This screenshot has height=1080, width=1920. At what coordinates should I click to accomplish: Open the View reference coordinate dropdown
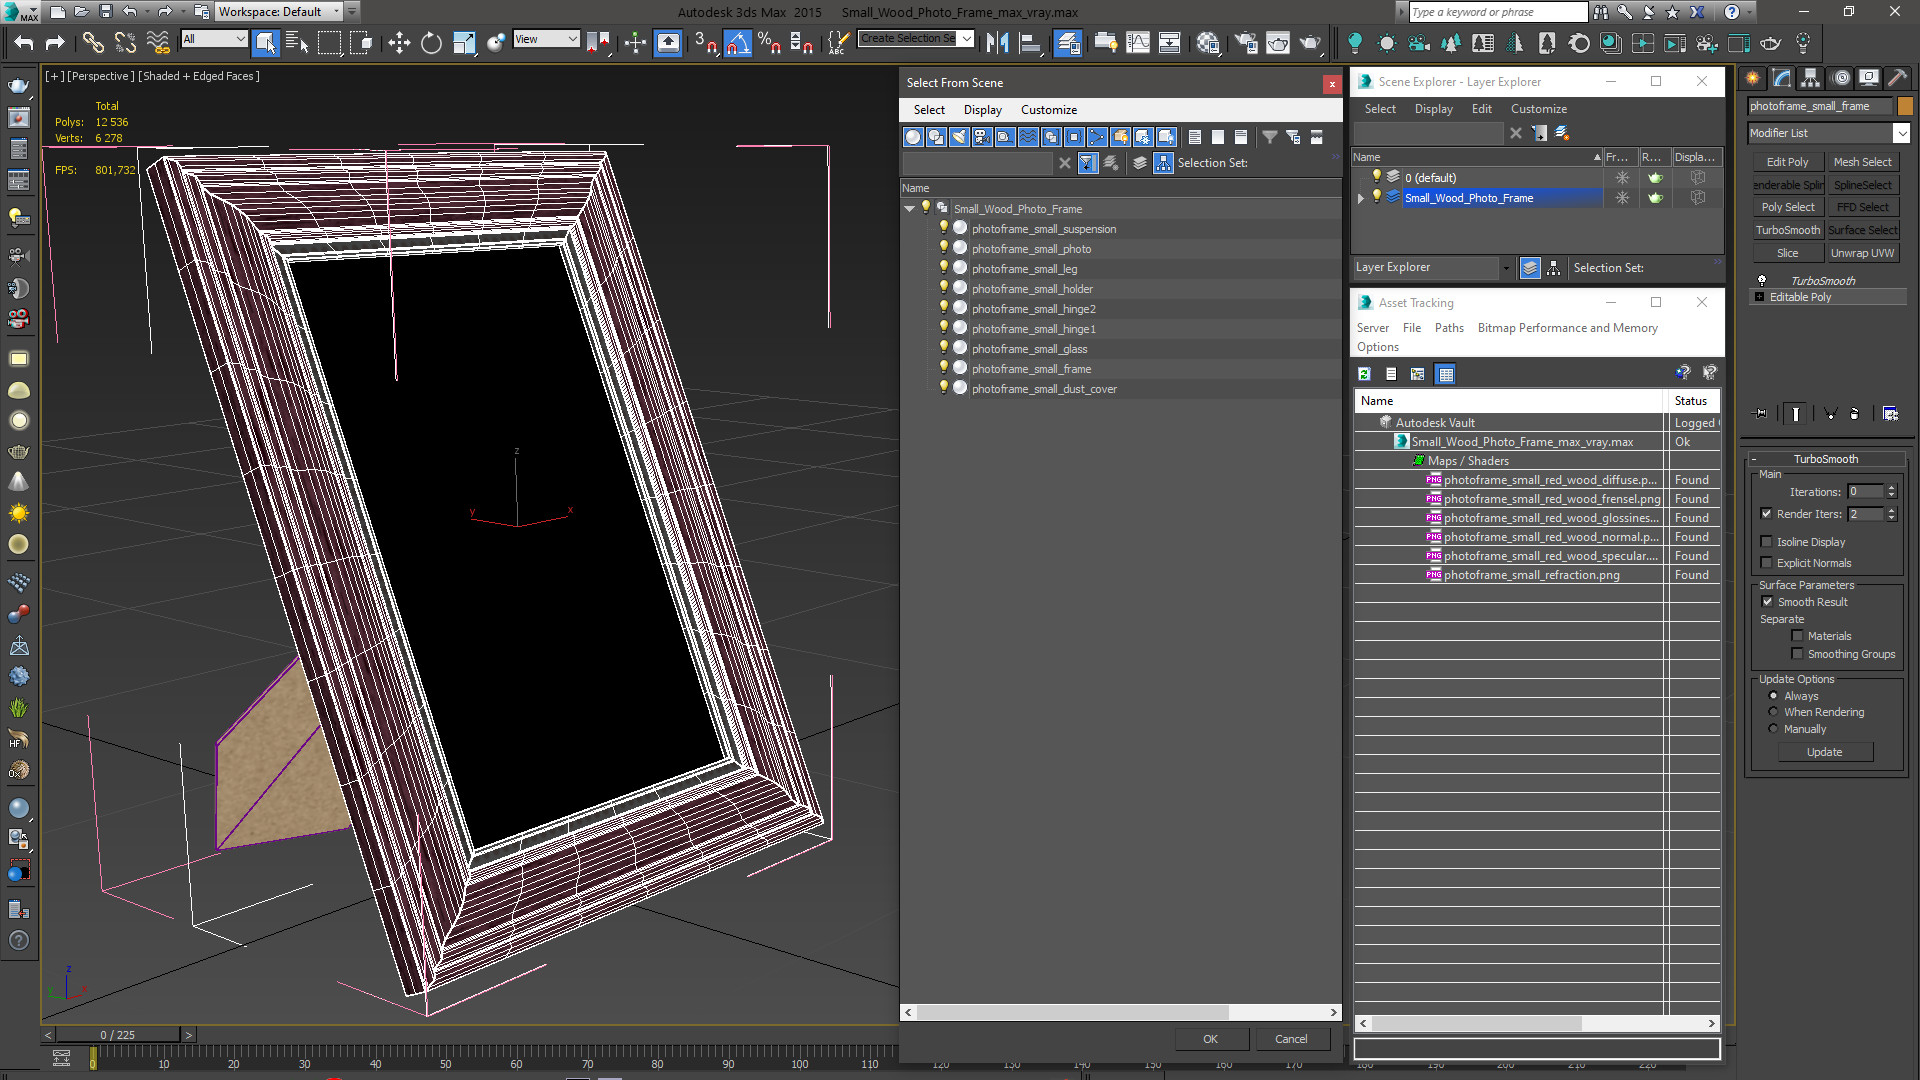click(x=546, y=39)
